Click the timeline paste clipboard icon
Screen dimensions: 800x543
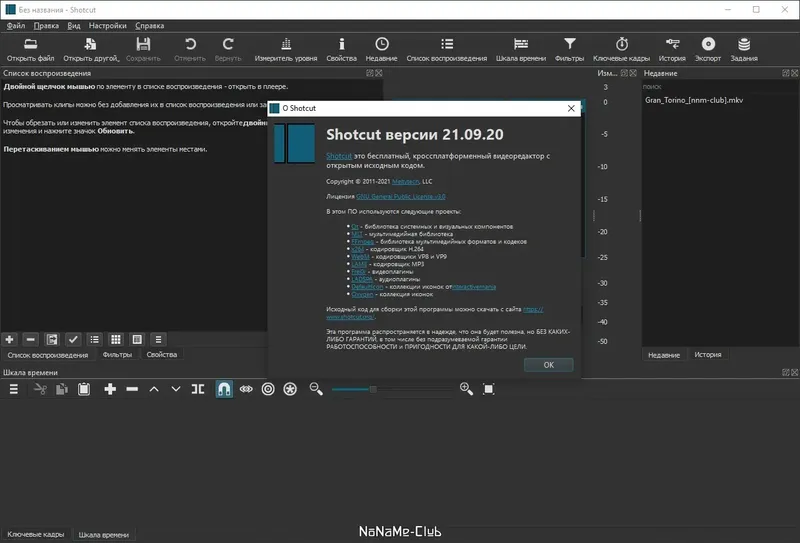point(84,389)
